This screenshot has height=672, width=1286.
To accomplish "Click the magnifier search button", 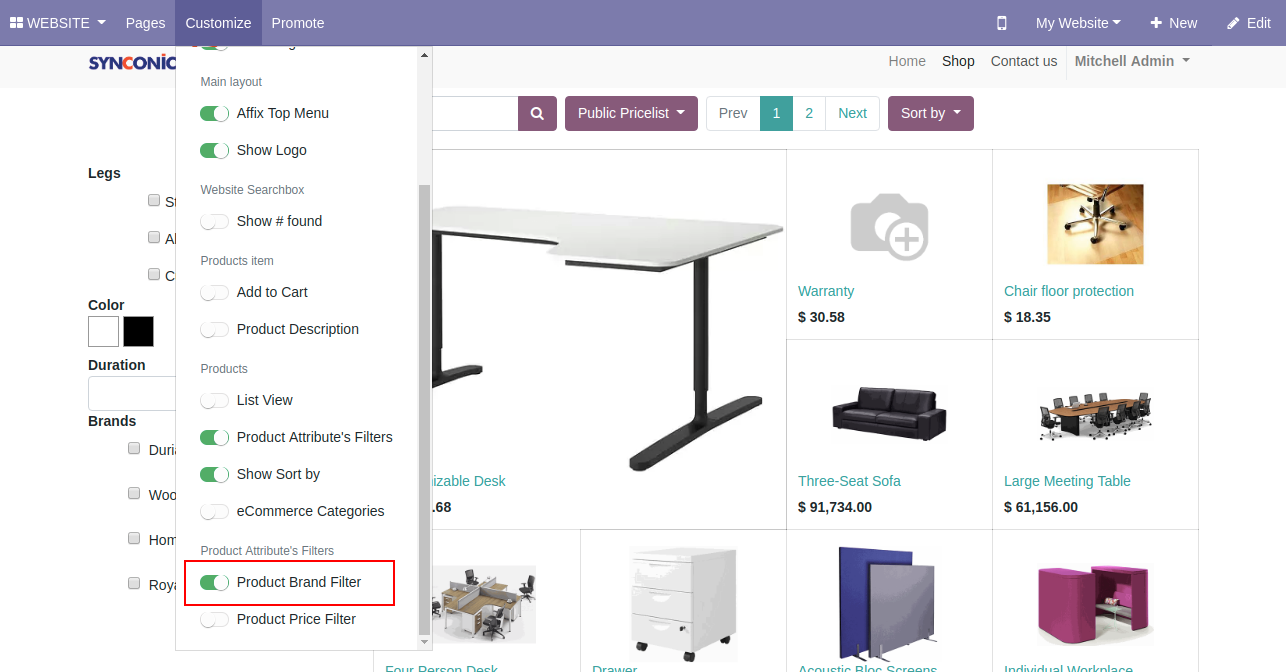I will (537, 114).
